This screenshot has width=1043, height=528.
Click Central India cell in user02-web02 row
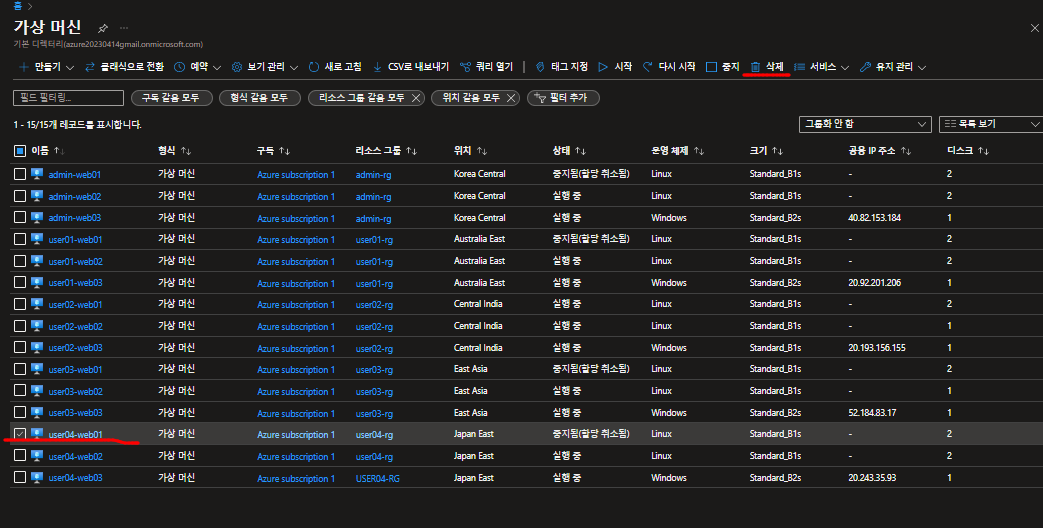478,326
